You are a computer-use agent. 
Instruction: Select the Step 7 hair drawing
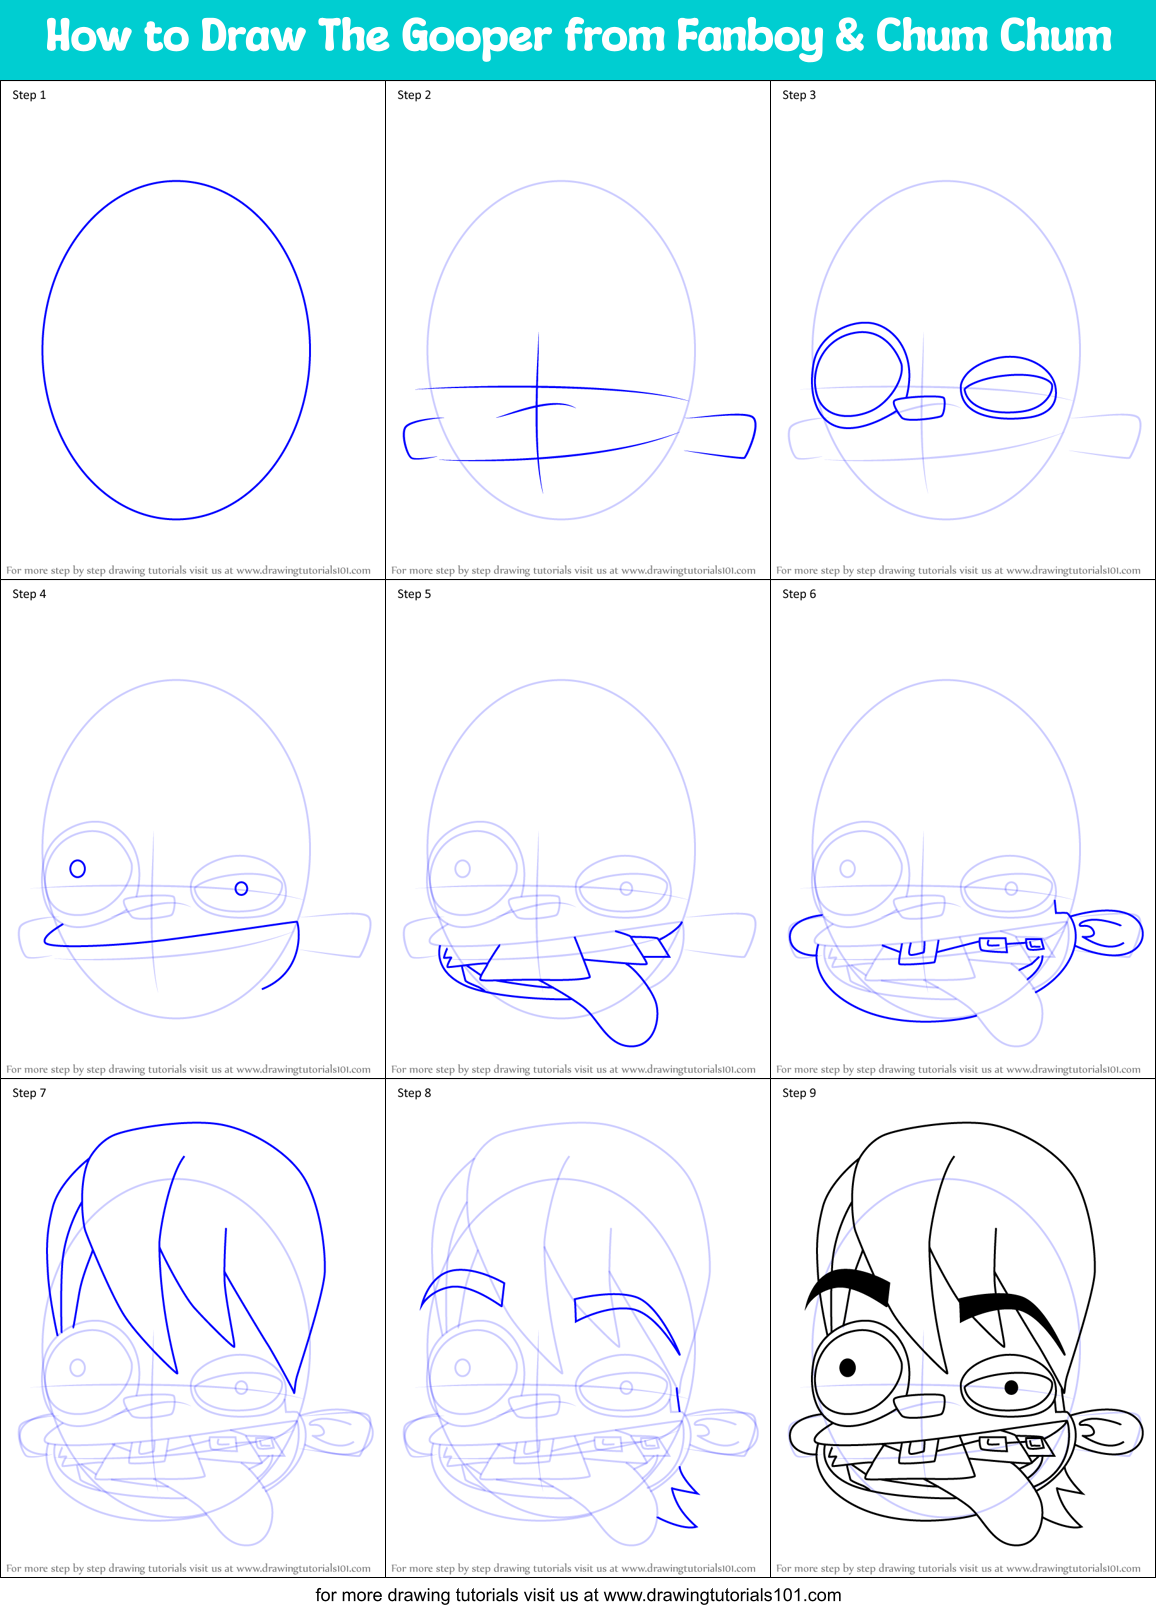click(195, 1335)
